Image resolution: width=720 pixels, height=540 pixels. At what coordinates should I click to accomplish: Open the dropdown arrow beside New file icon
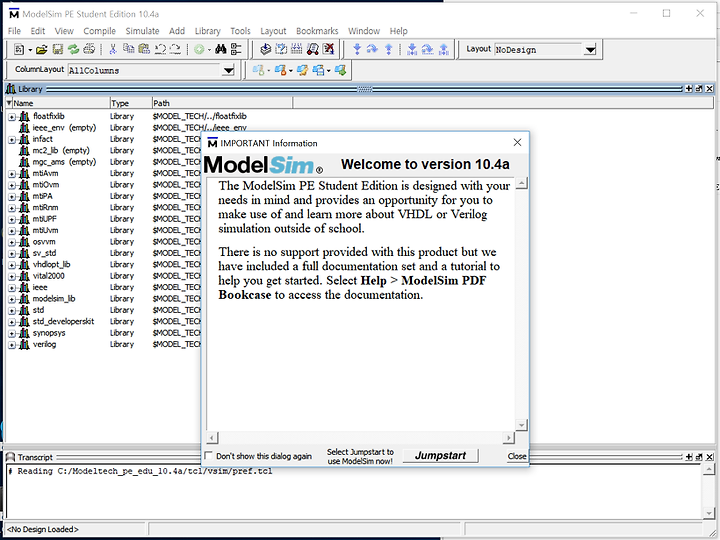click(30, 50)
